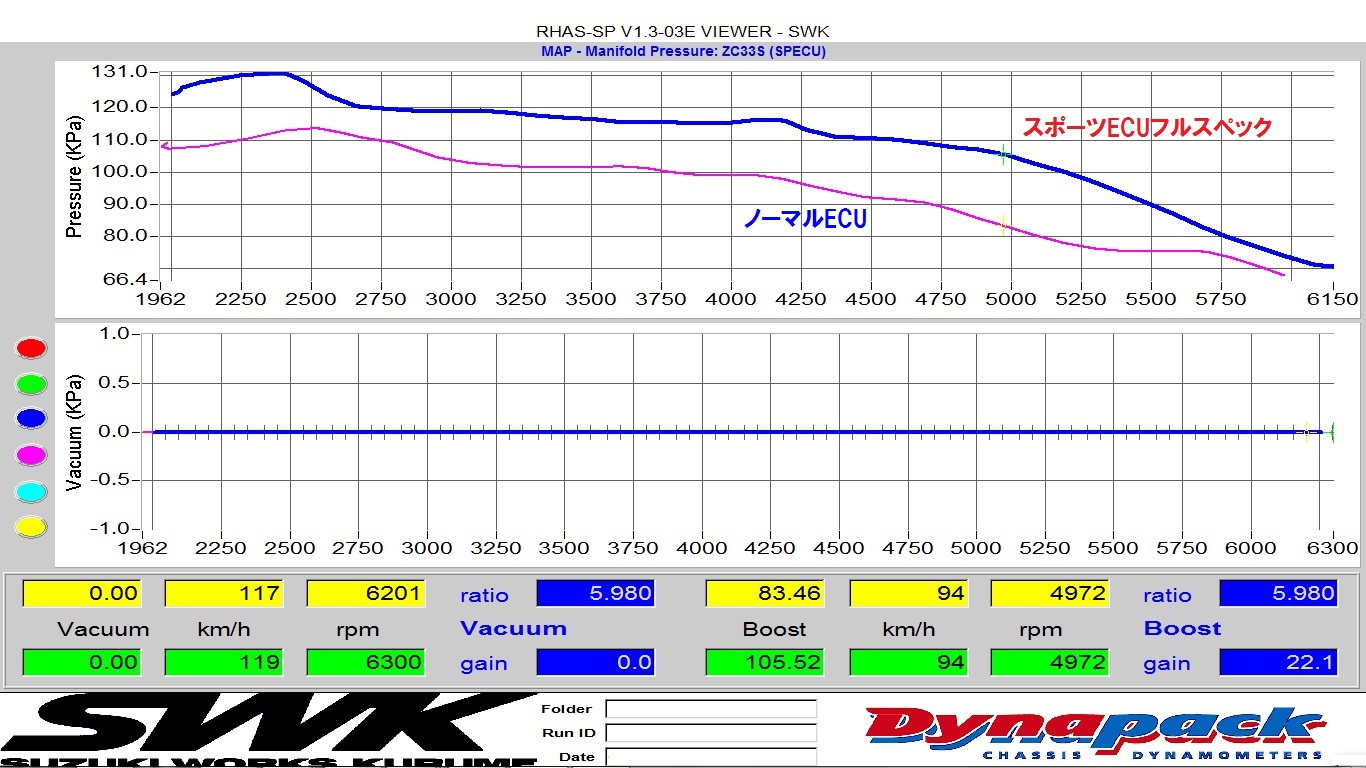
Task: Select the cyan run circle
Action: [x=31, y=492]
